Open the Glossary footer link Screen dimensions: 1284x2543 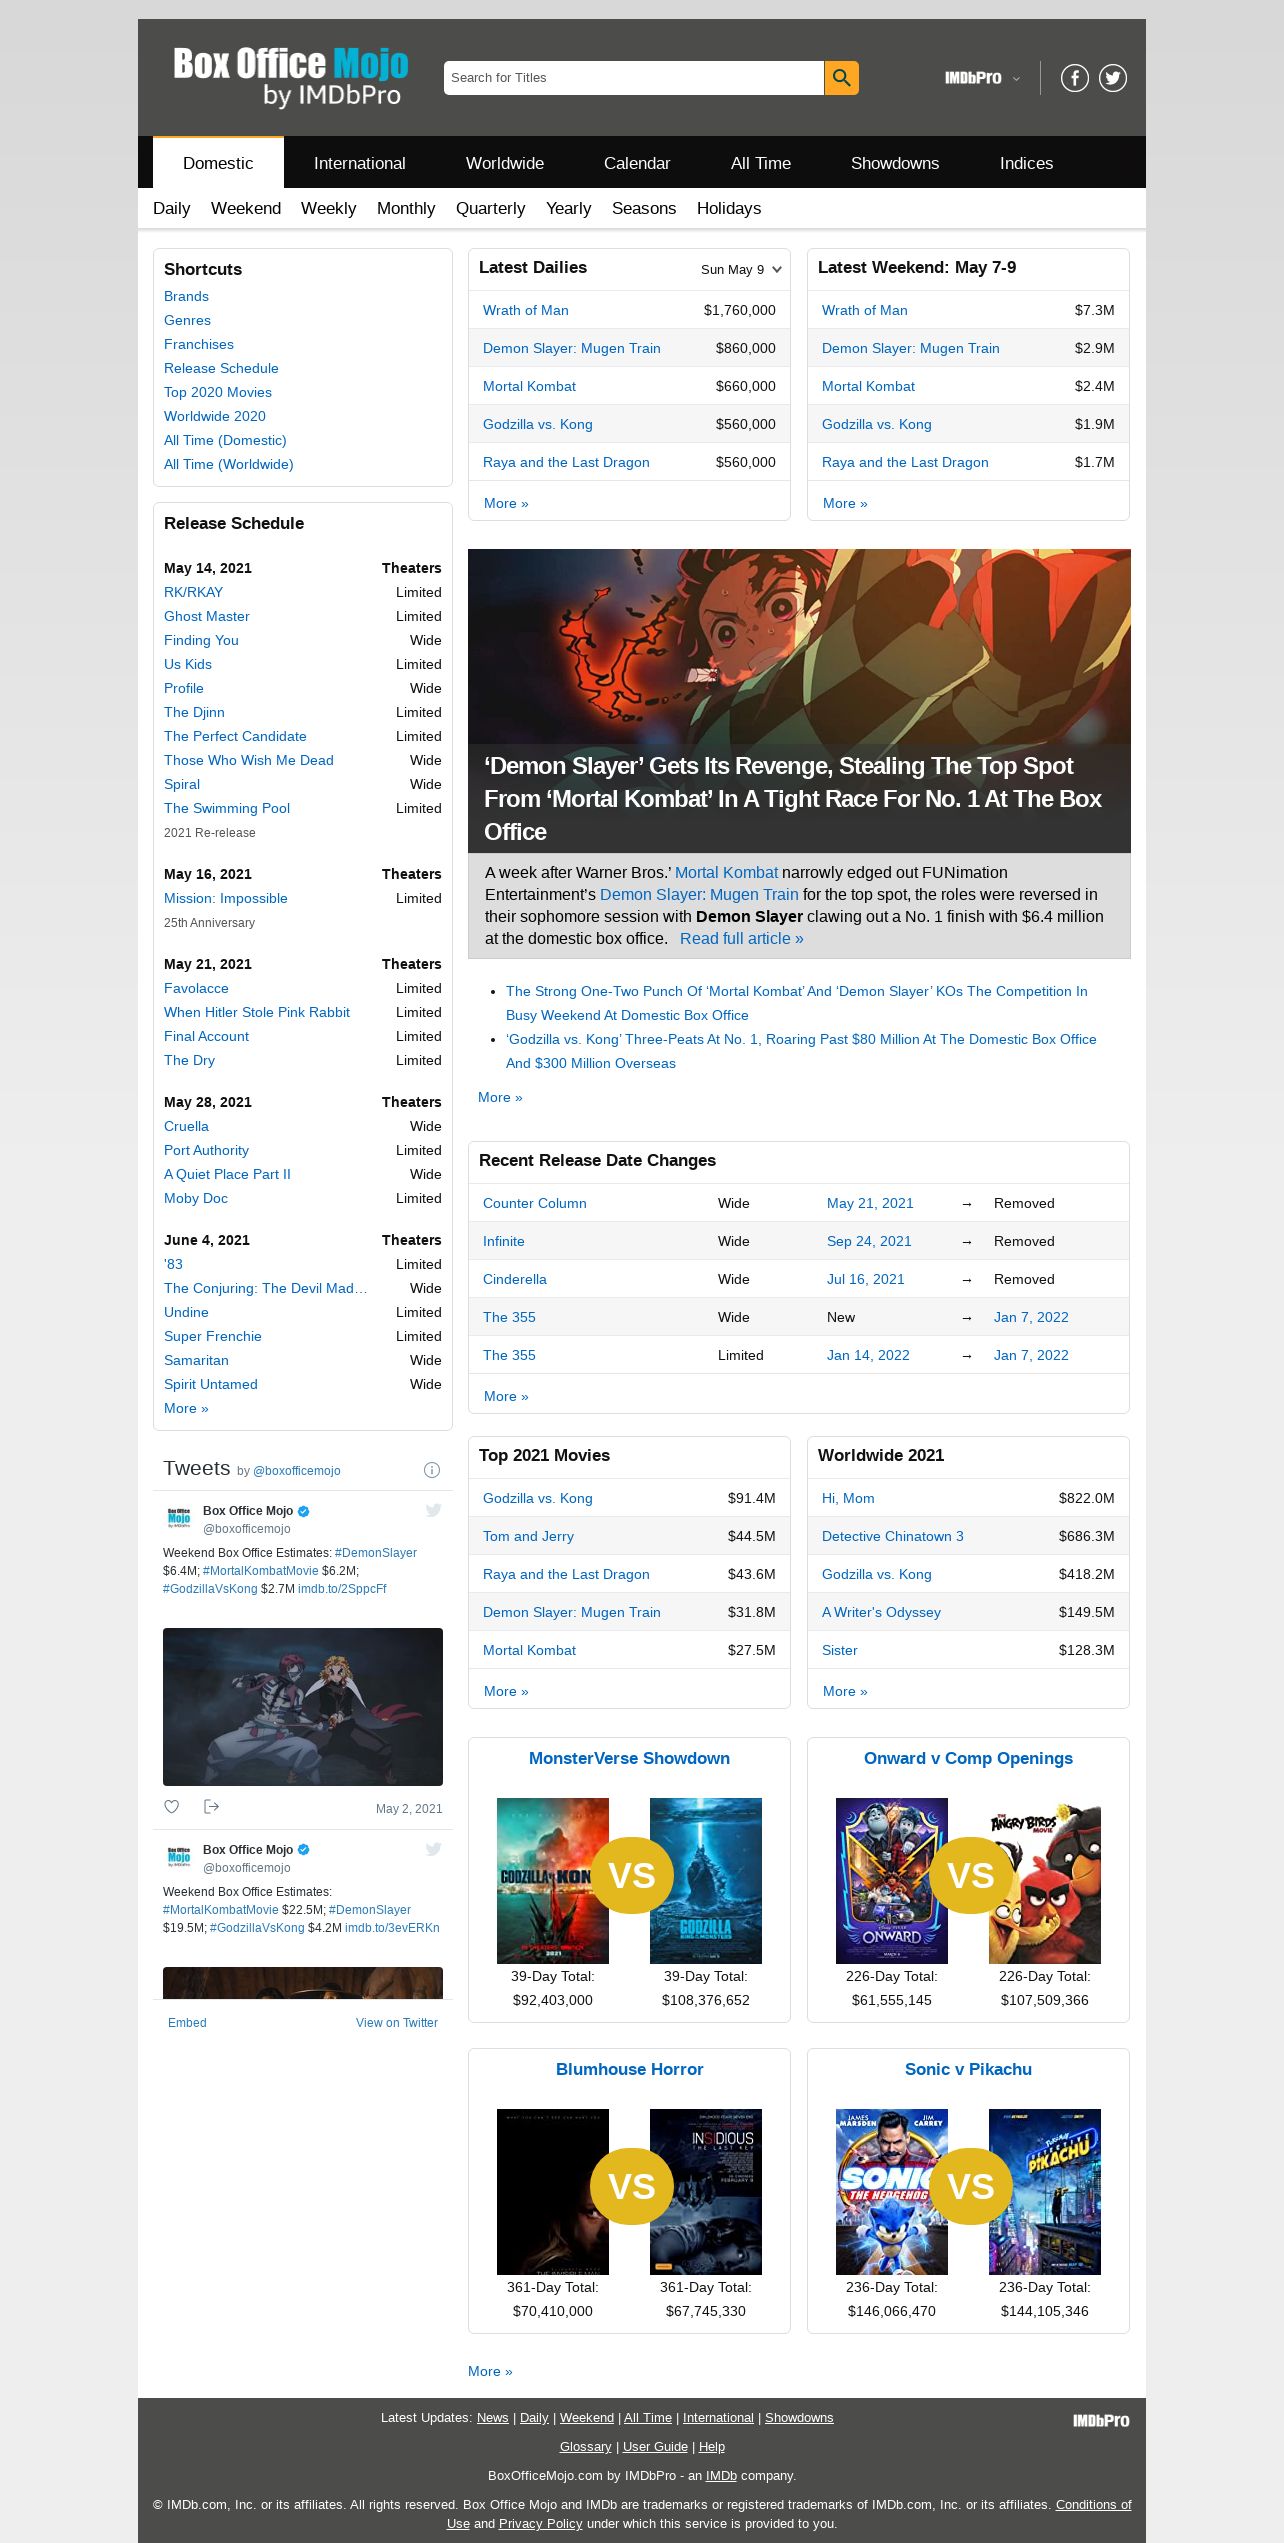point(585,2446)
